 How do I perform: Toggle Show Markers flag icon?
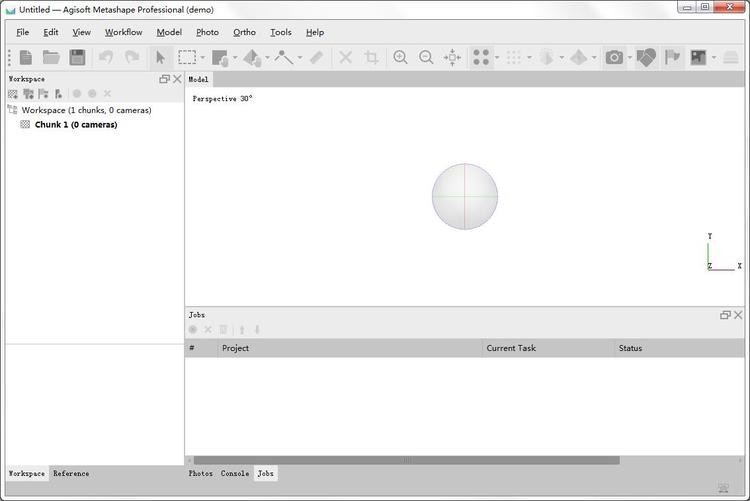point(673,57)
